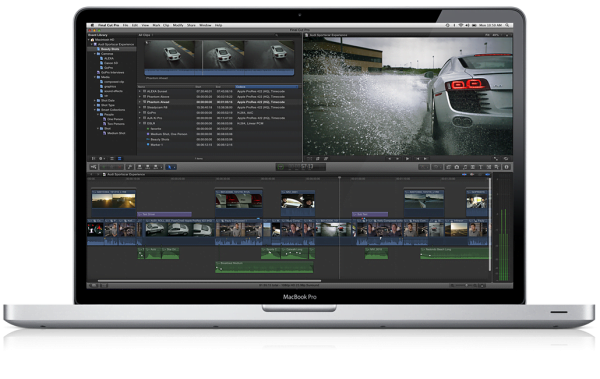This screenshot has height=379, width=600.
Task: Activate Distort tool below viewer
Action: [326, 158]
